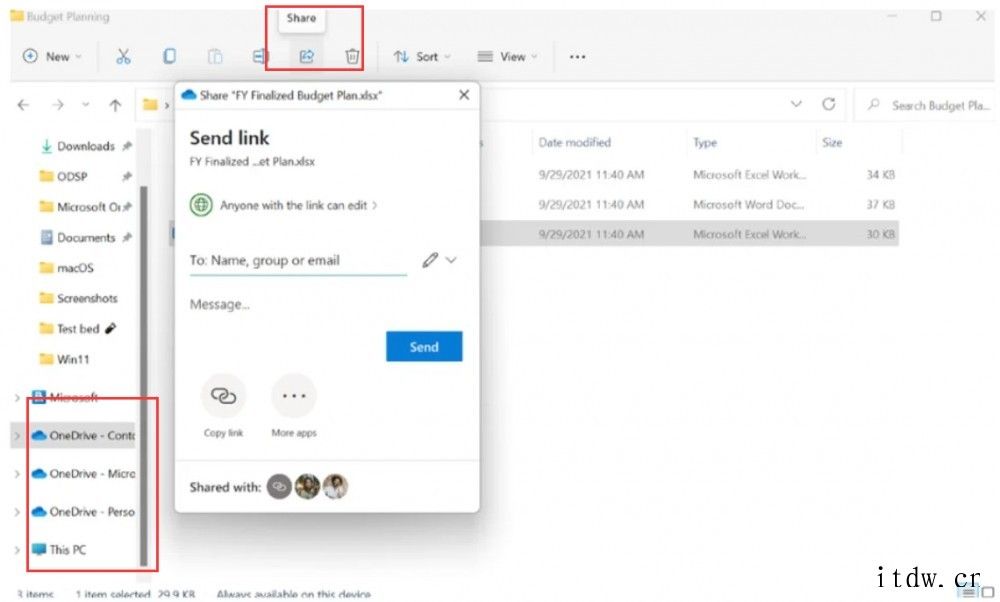
Task: Select OneDrive - Perso in sidebar
Action: click(x=83, y=511)
